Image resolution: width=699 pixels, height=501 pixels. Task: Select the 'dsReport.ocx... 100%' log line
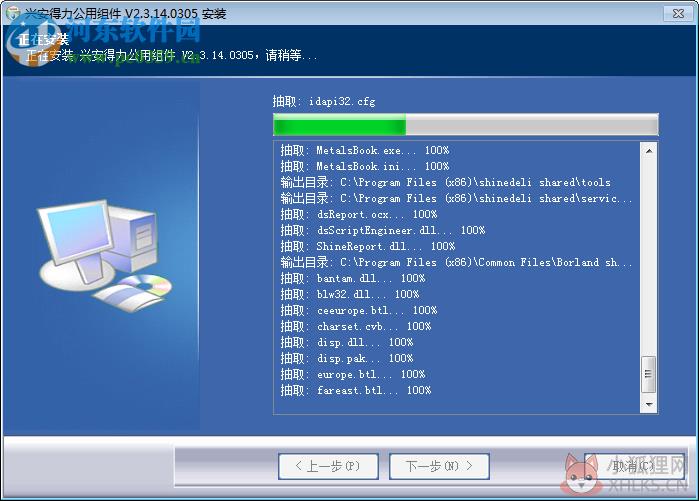point(359,214)
